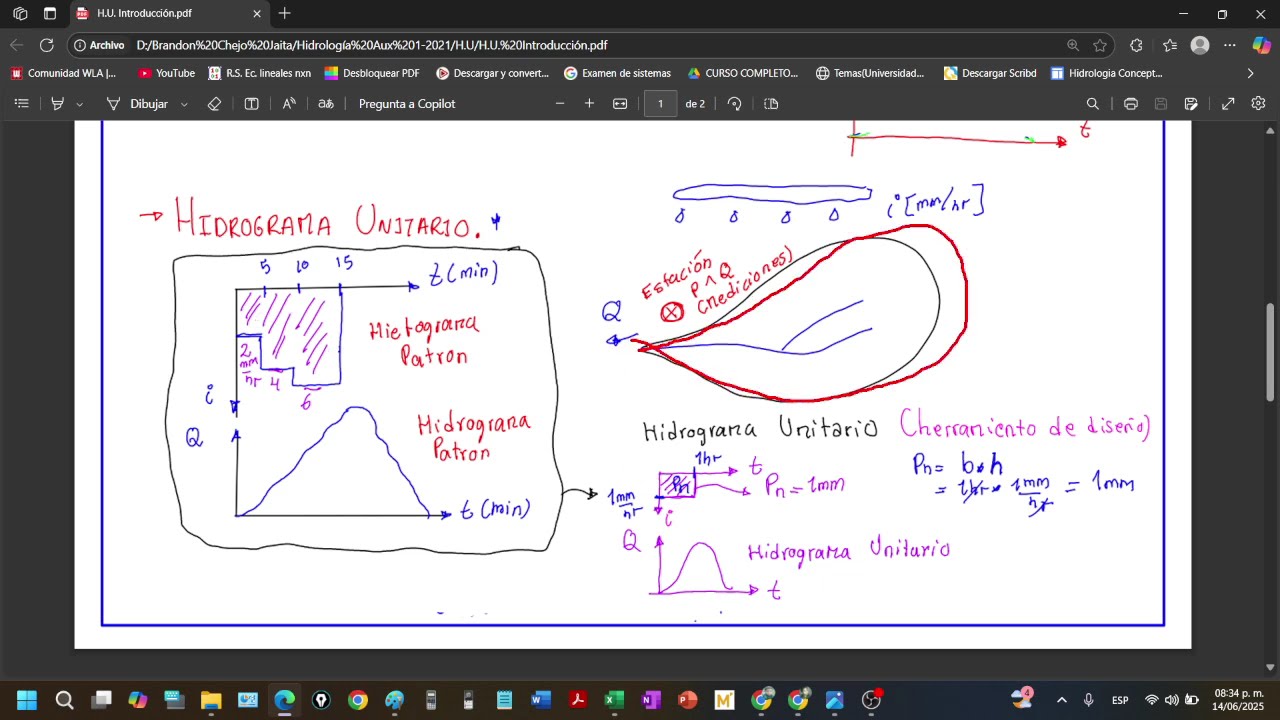Open the address bar zoom indicator
This screenshot has height=720, width=1280.
[x=1073, y=45]
